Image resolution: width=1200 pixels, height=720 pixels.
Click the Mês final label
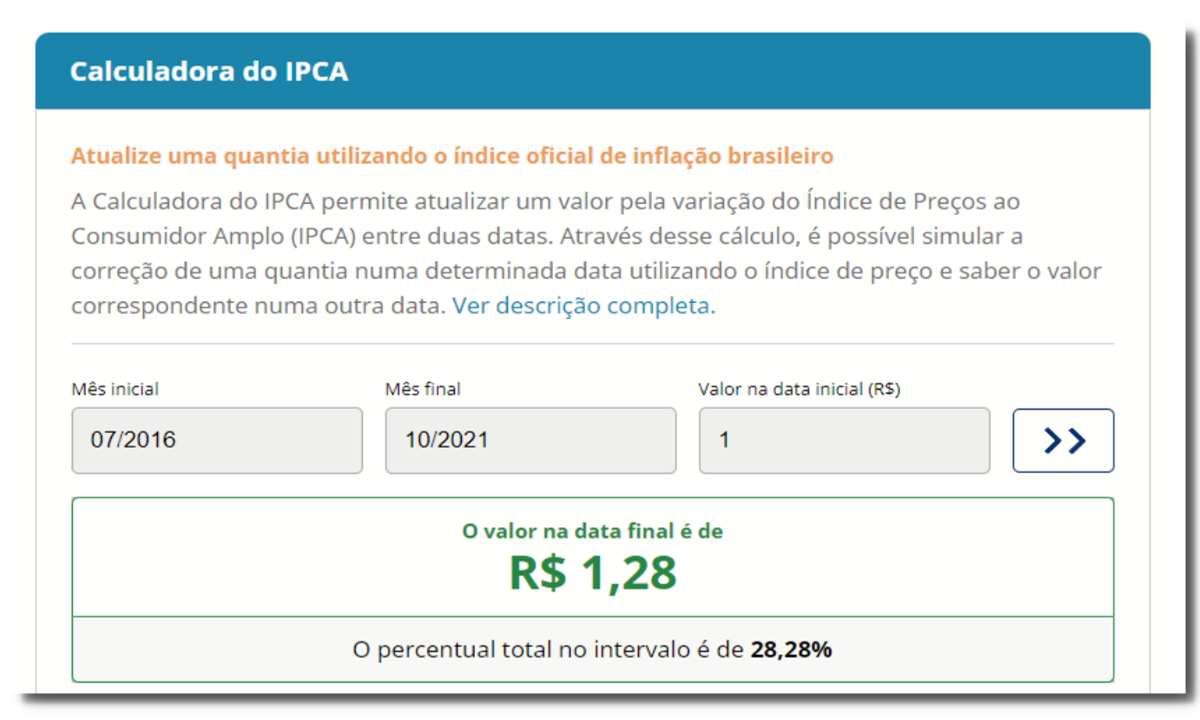click(423, 389)
